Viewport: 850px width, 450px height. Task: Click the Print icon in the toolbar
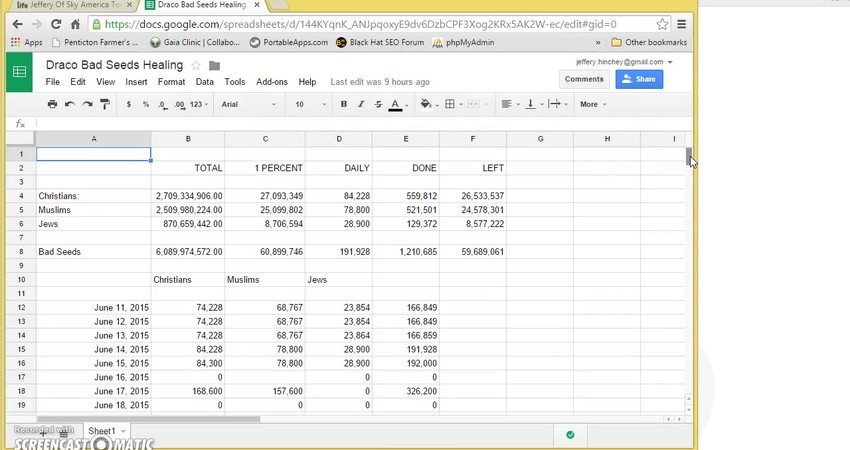tap(52, 104)
